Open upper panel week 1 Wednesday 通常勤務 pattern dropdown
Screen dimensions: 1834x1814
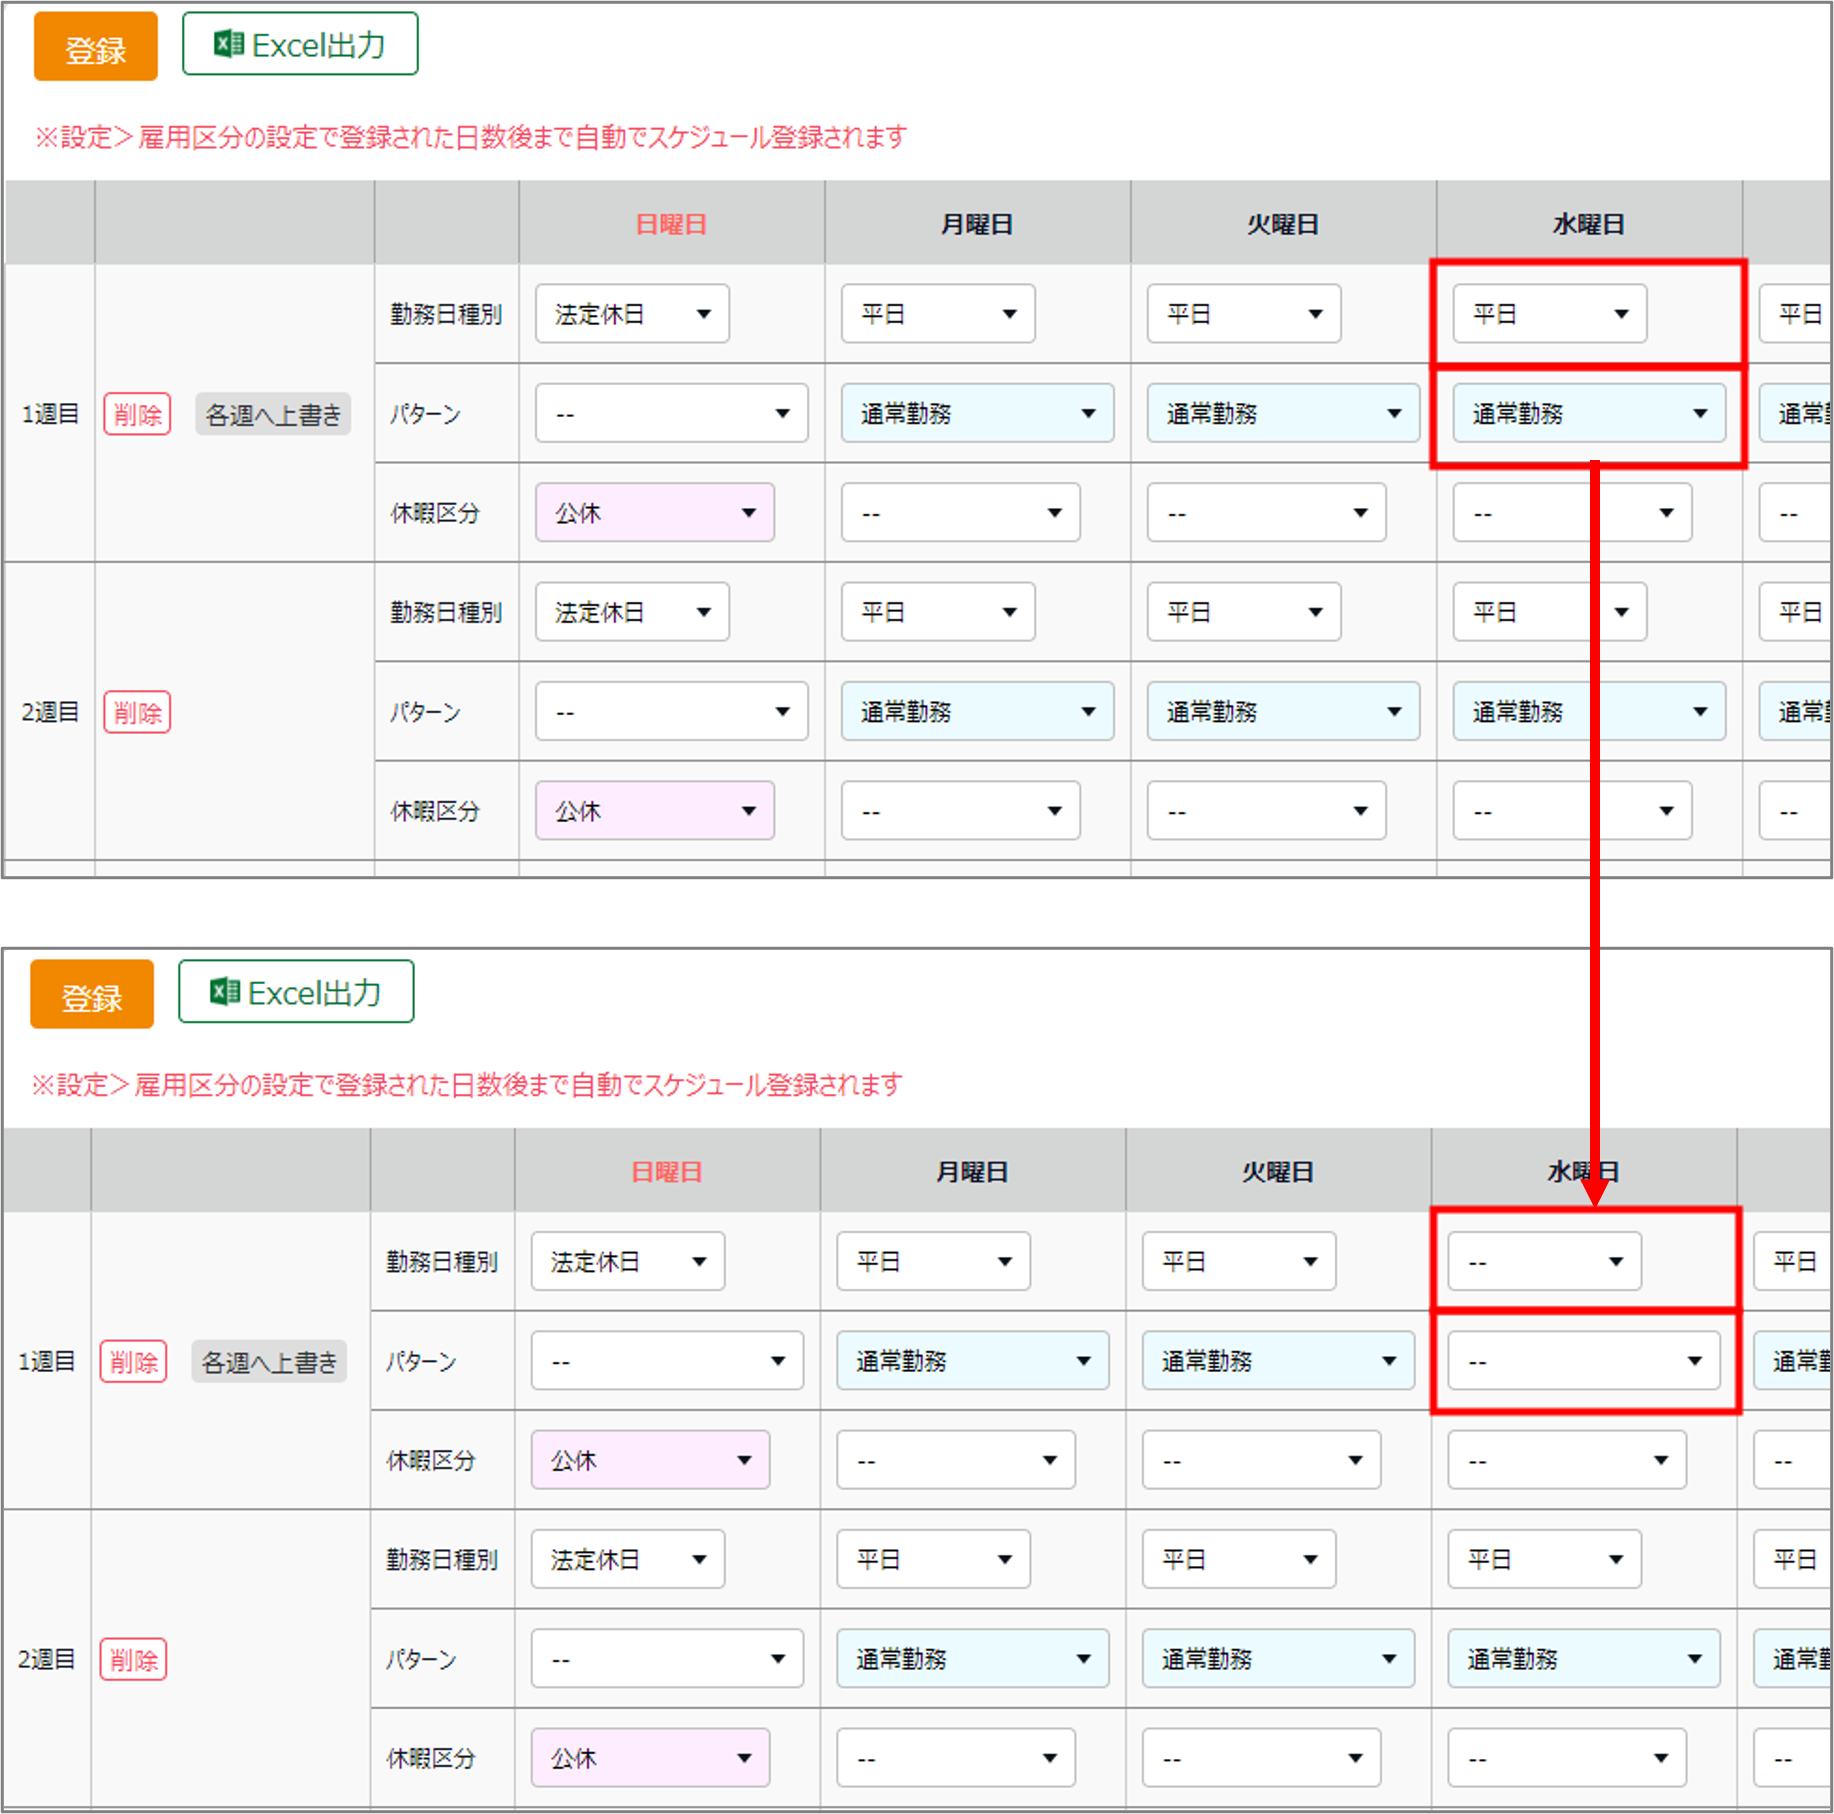click(1588, 413)
